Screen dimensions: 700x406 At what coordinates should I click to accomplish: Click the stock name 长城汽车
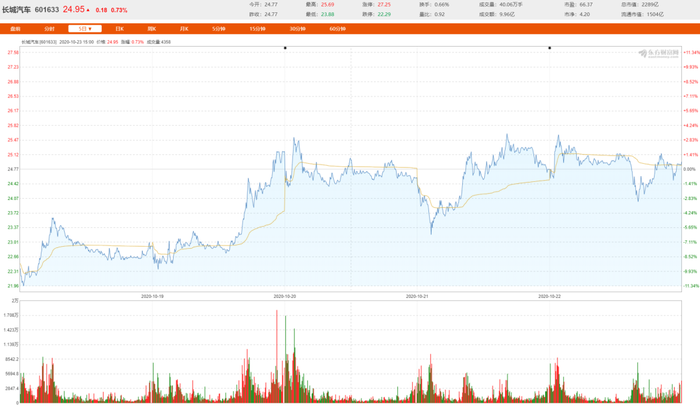click(x=17, y=9)
